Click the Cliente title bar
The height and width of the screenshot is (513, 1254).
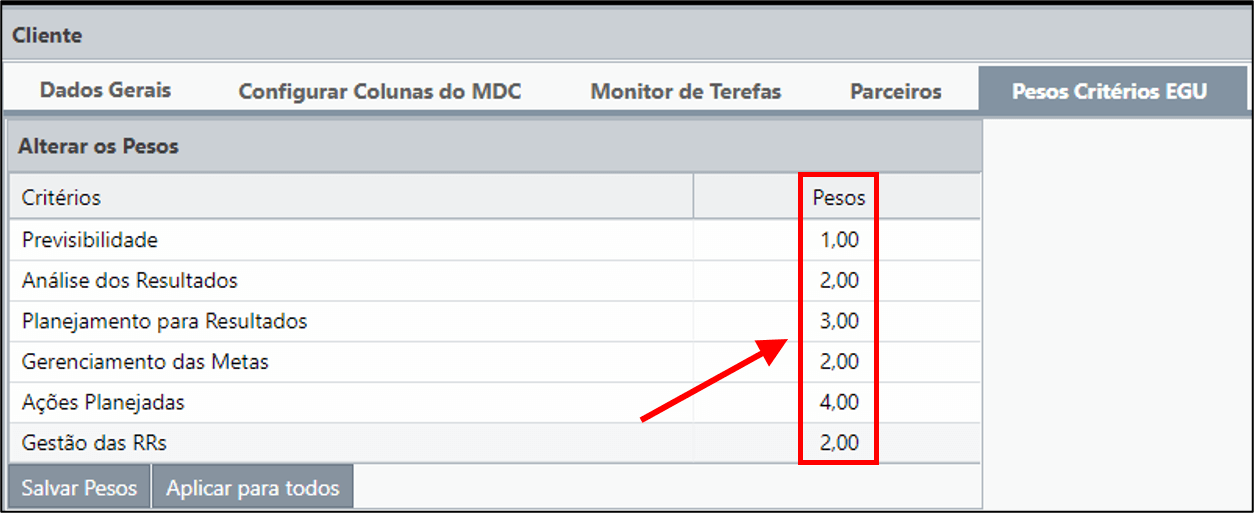click(x=627, y=35)
